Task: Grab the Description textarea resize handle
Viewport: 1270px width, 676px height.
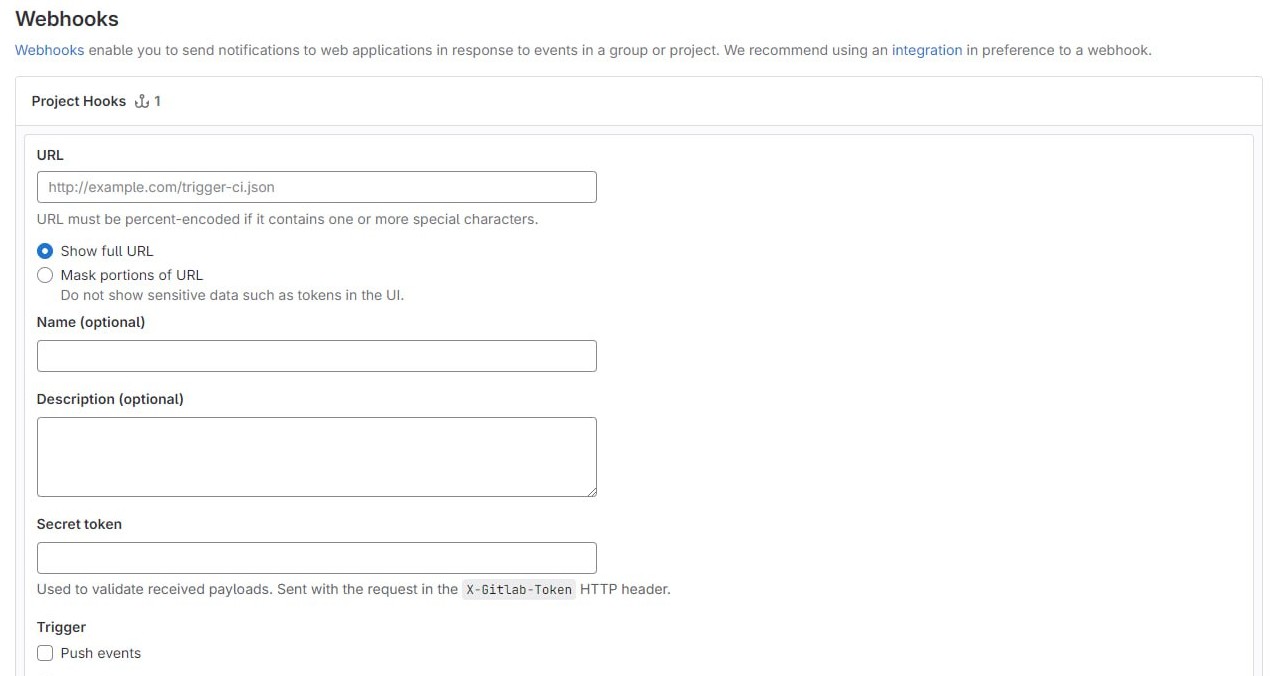Action: (591, 491)
